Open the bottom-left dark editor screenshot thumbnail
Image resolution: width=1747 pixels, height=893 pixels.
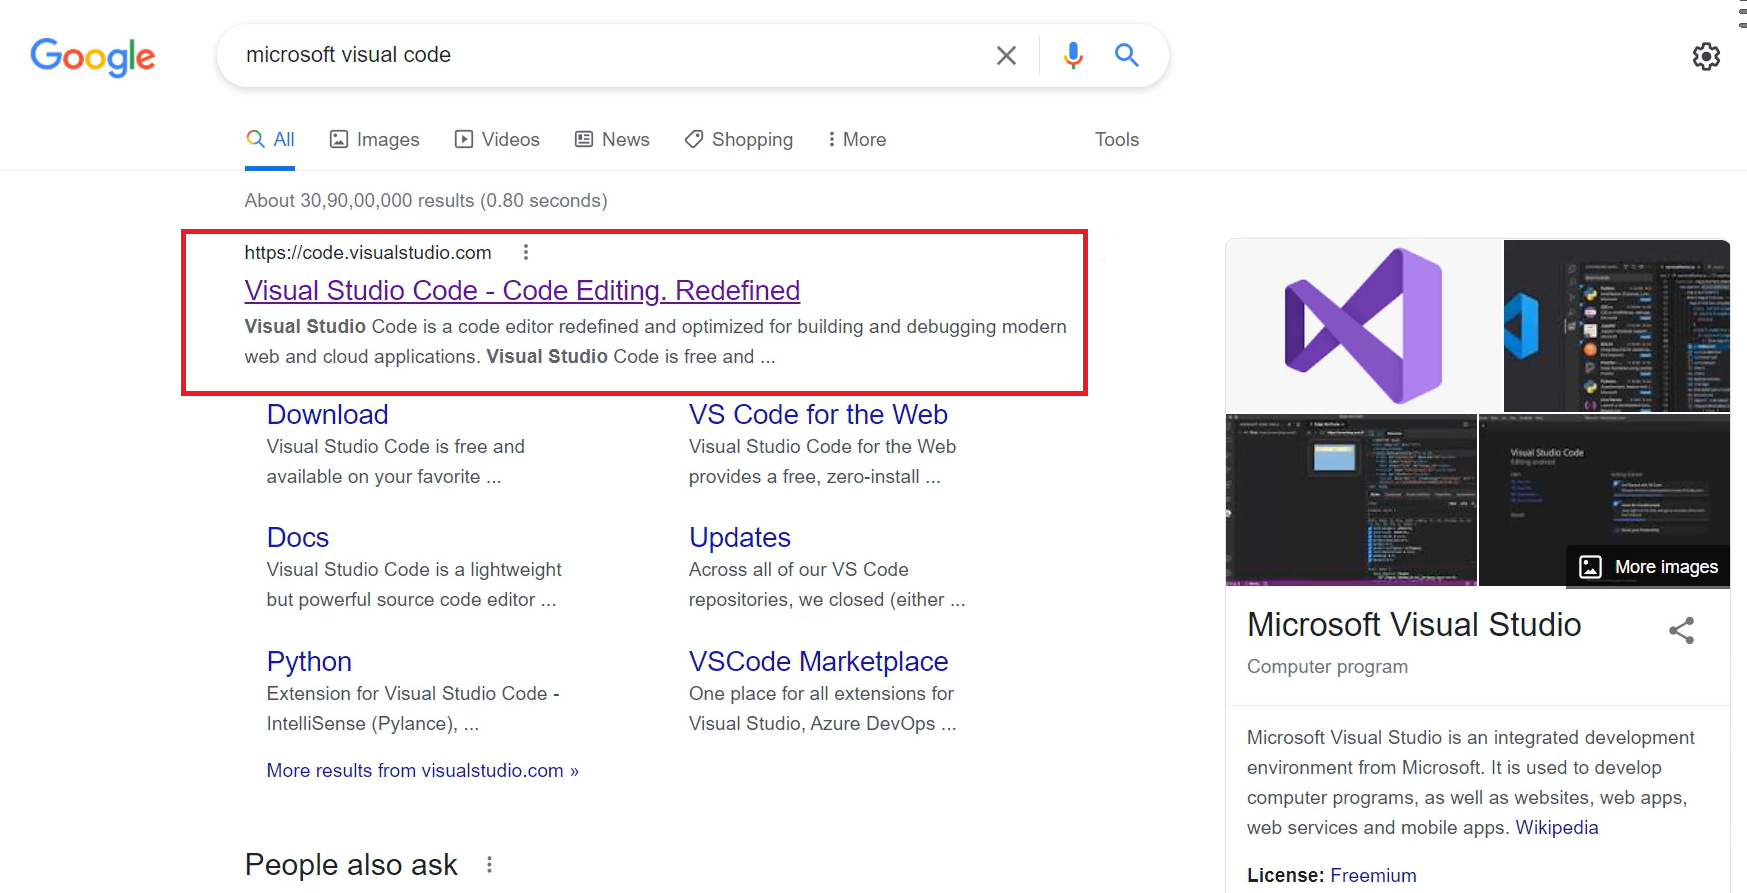point(1351,500)
